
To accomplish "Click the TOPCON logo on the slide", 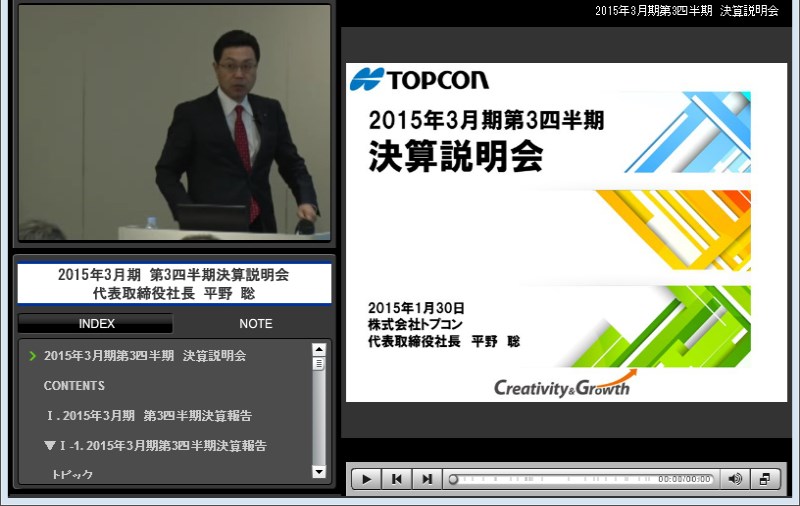I will click(419, 80).
